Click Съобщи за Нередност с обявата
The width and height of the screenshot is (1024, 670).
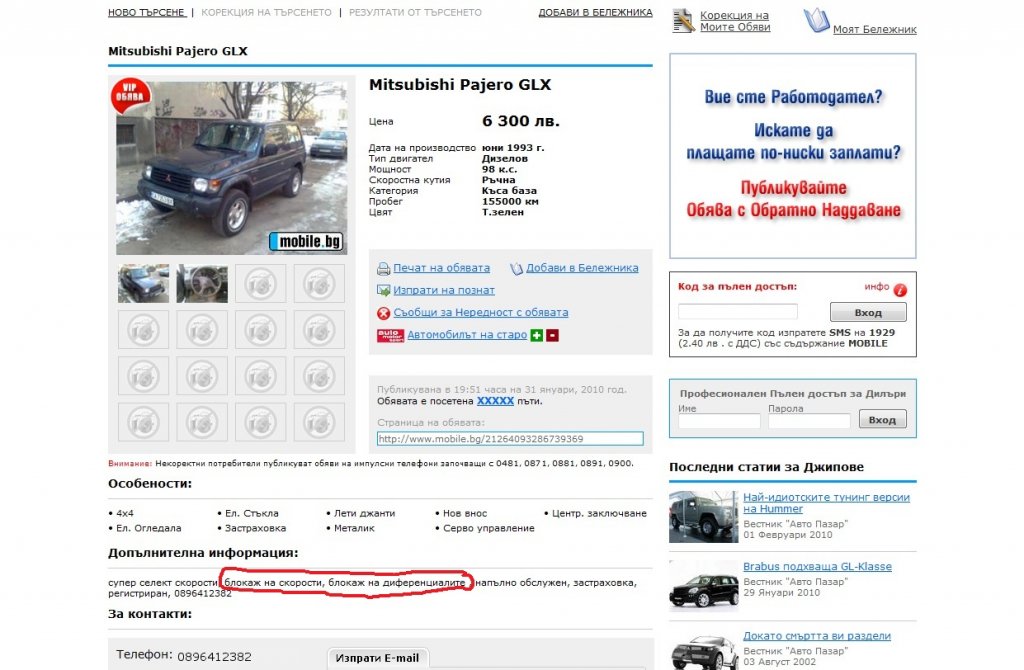pyautogui.click(x=481, y=312)
